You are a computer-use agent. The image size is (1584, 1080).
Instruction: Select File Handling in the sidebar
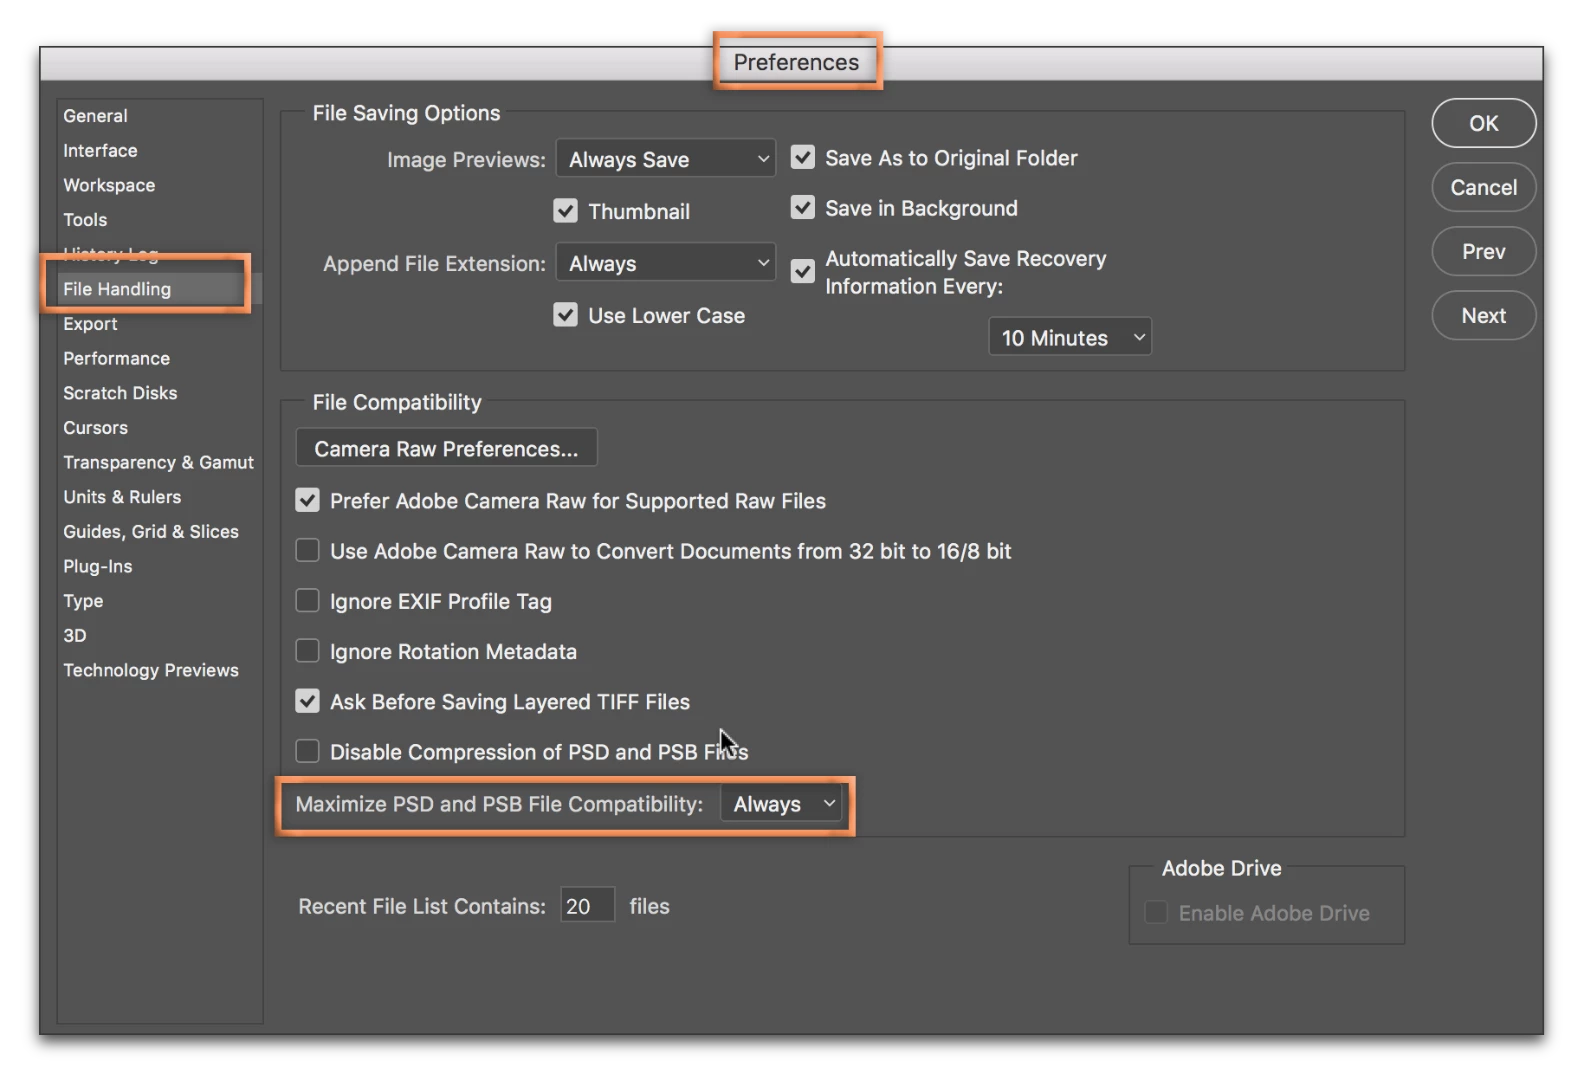click(x=118, y=289)
